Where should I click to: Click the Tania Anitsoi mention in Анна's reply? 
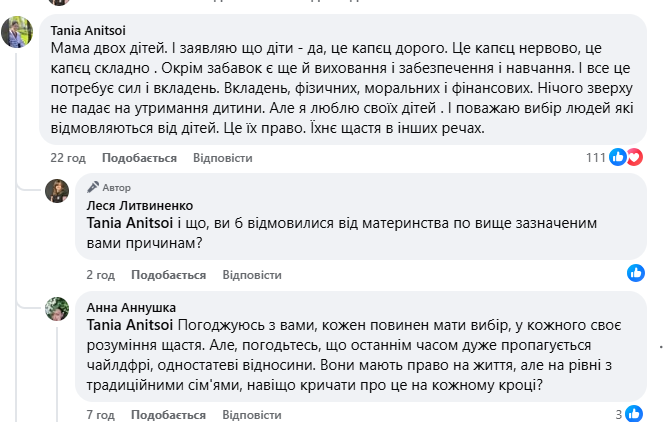(132, 324)
